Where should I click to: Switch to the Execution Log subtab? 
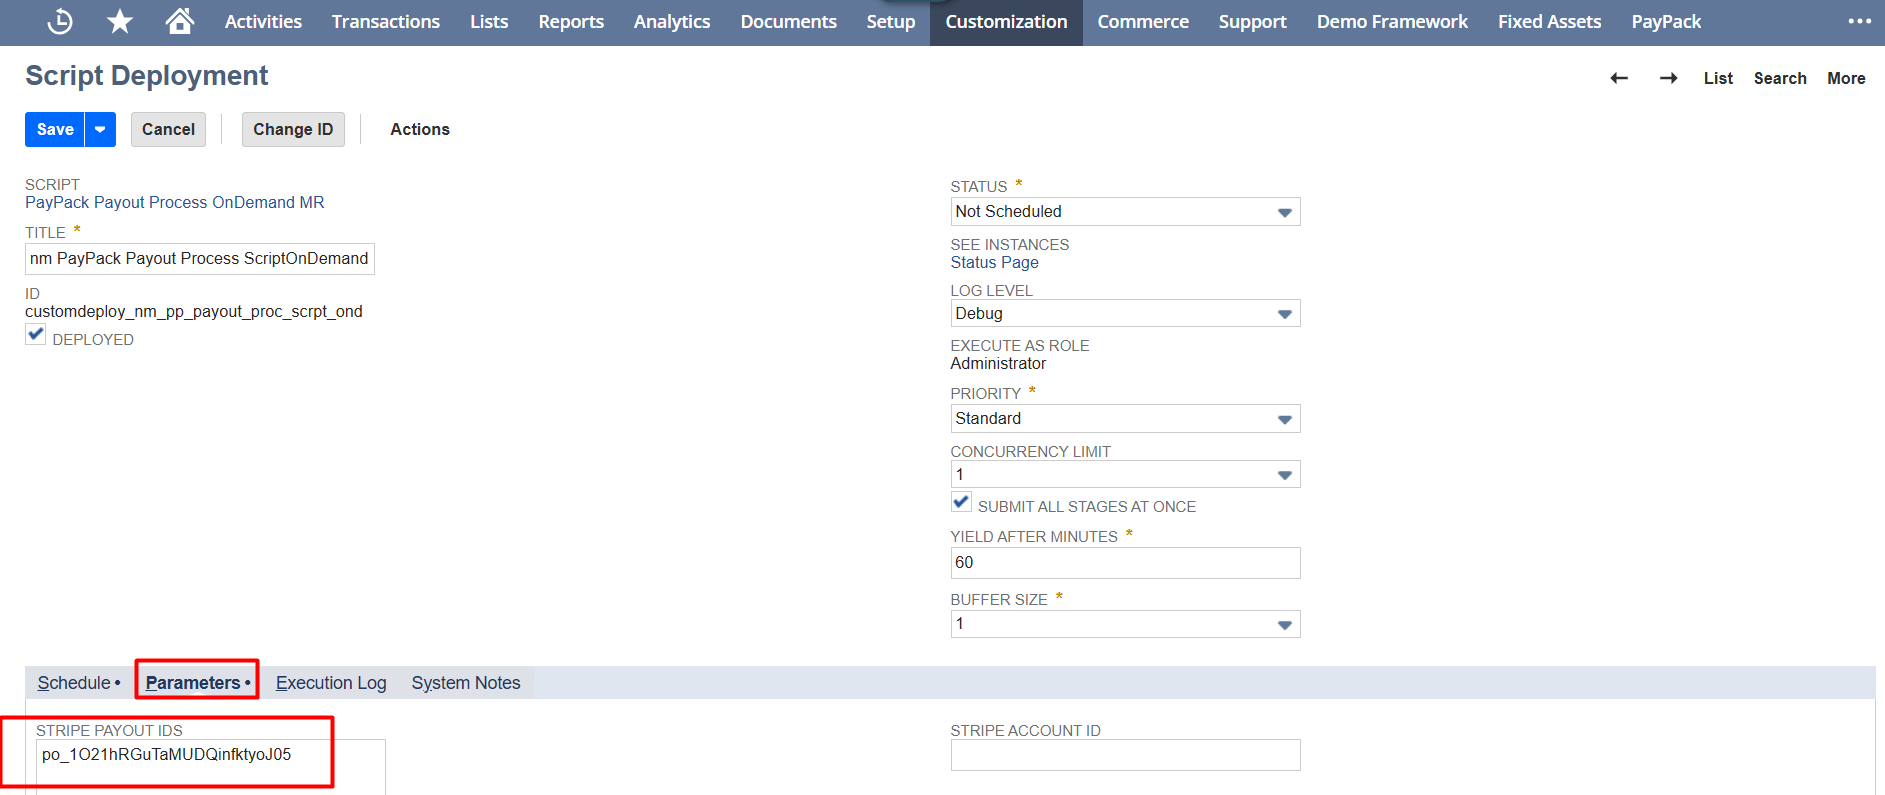331,683
